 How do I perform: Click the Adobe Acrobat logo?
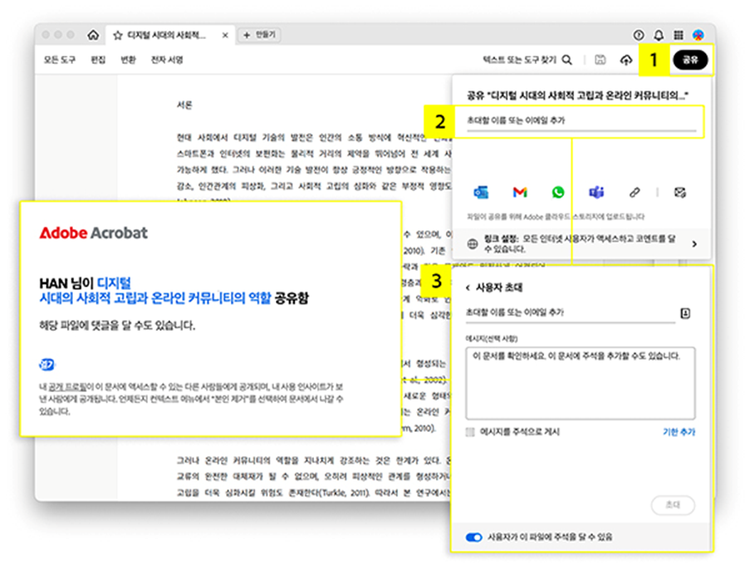click(93, 233)
